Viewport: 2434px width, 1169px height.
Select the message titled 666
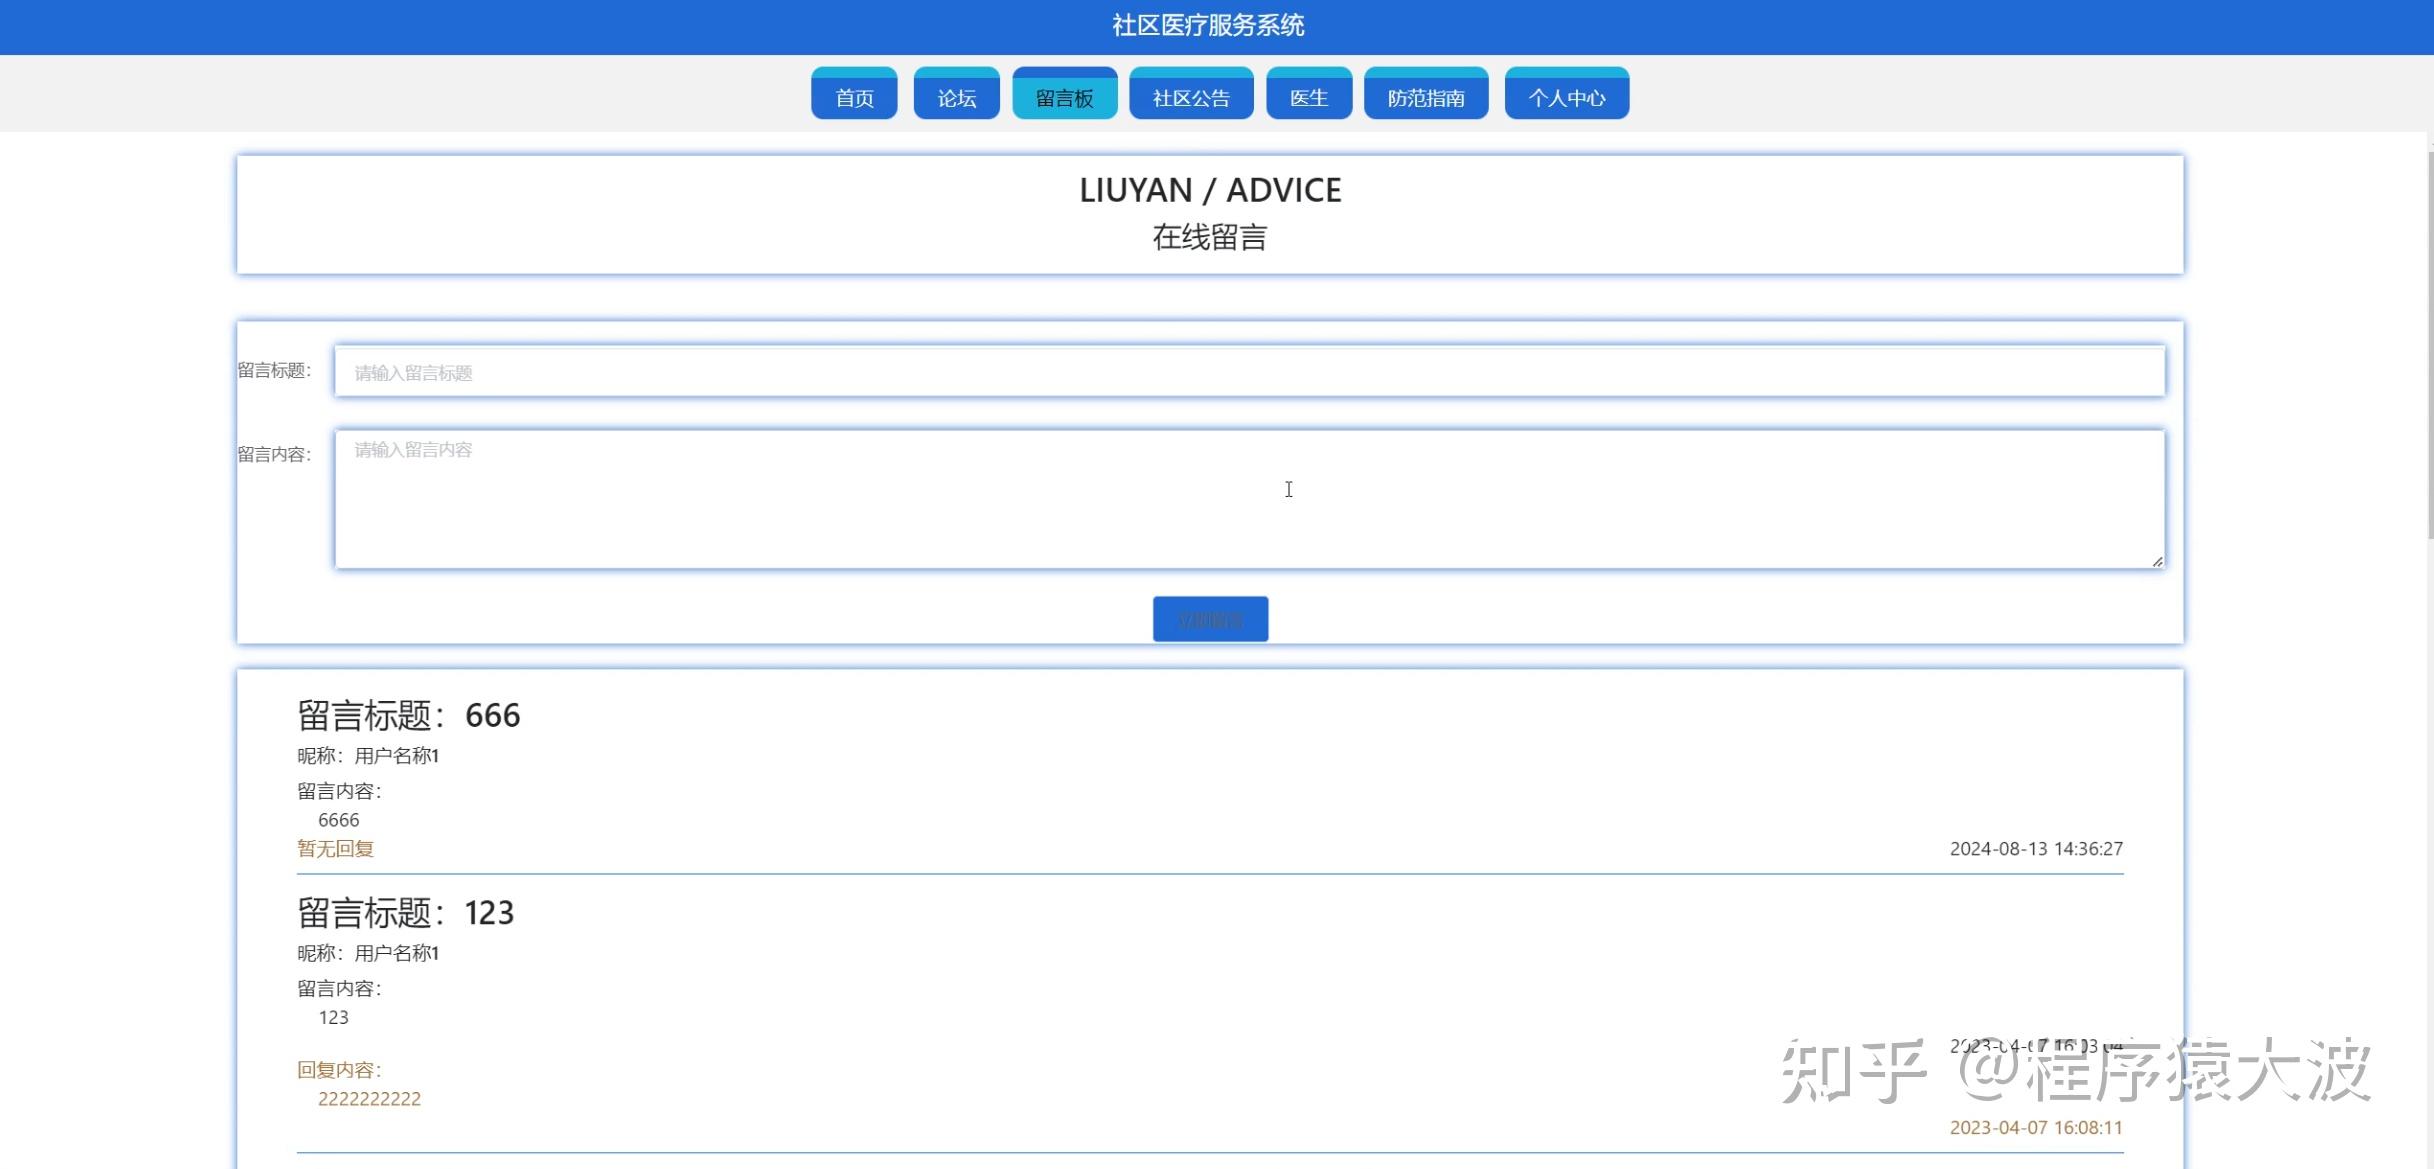408,715
